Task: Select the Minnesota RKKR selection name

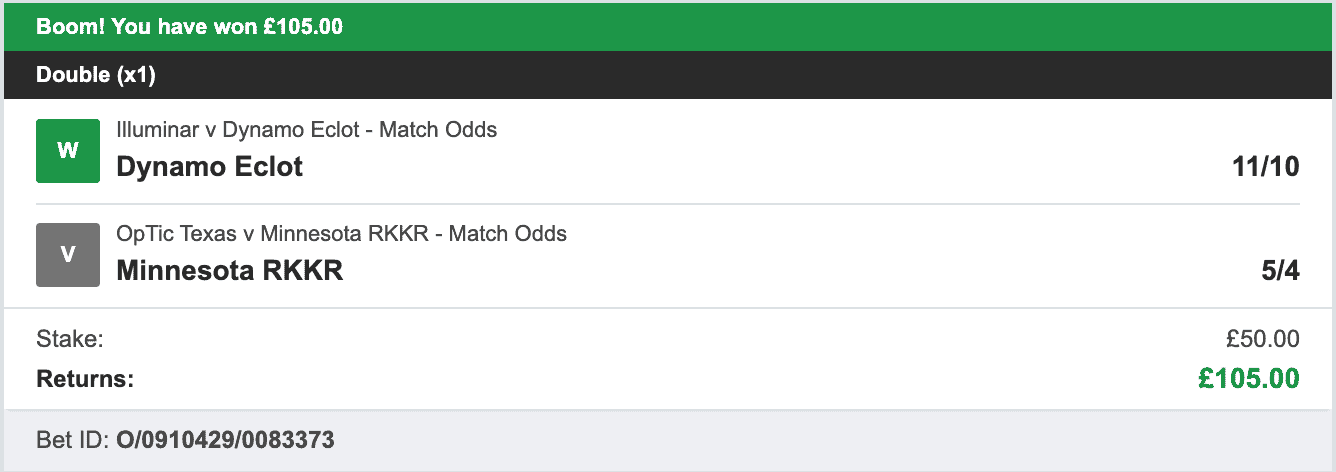Action: [230, 270]
